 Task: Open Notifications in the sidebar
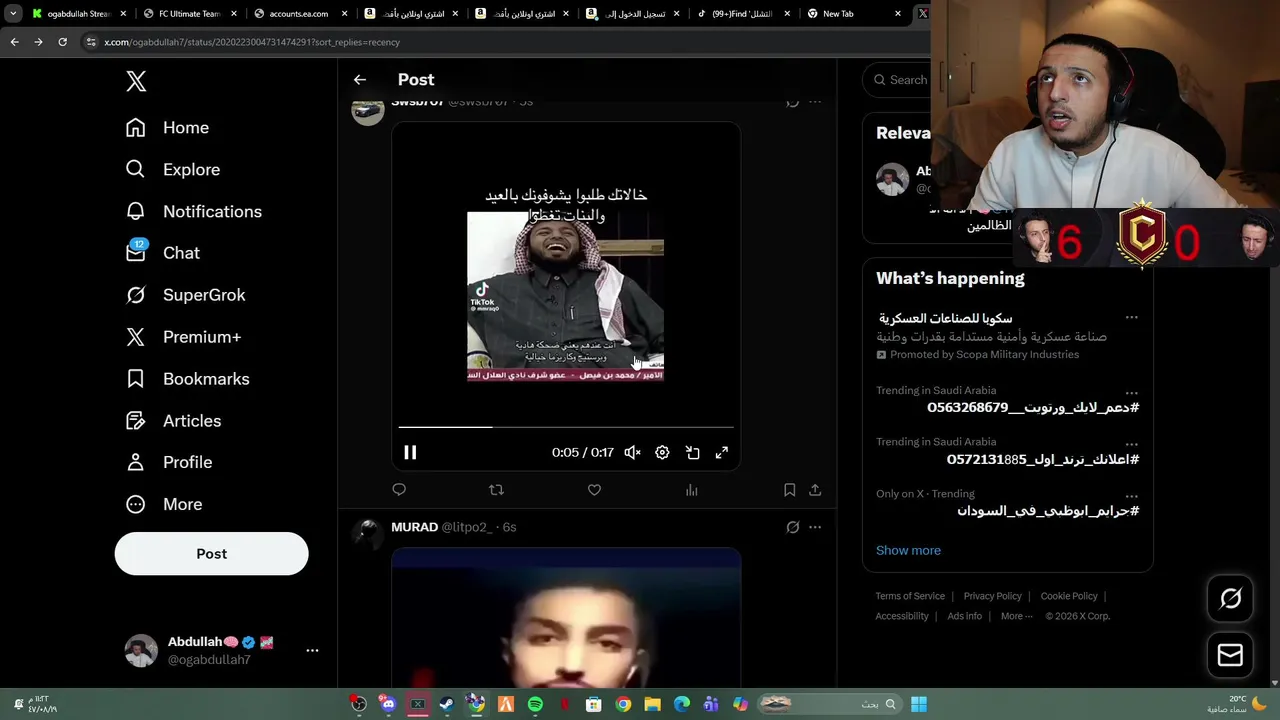coord(194,212)
